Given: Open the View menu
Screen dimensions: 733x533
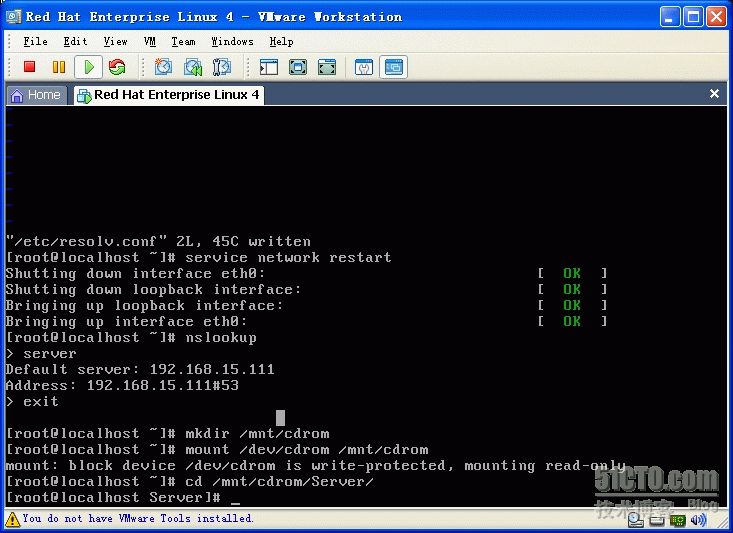Looking at the screenshot, I should point(115,42).
